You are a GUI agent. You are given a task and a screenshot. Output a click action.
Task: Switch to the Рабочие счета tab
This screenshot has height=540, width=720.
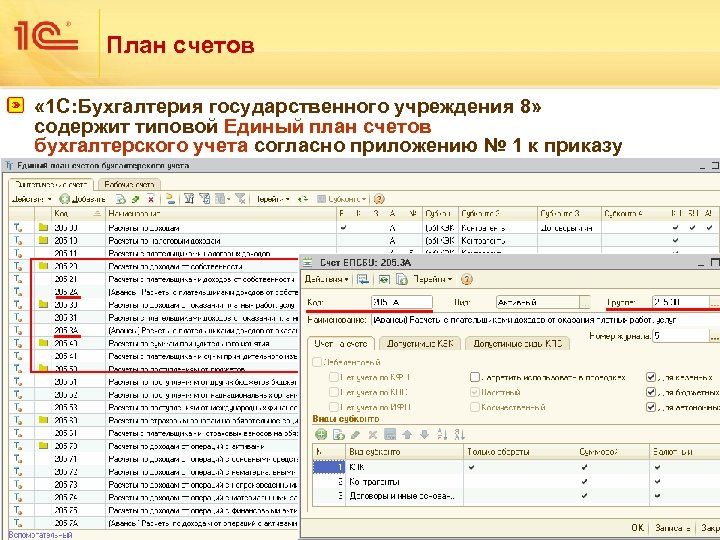point(129,185)
